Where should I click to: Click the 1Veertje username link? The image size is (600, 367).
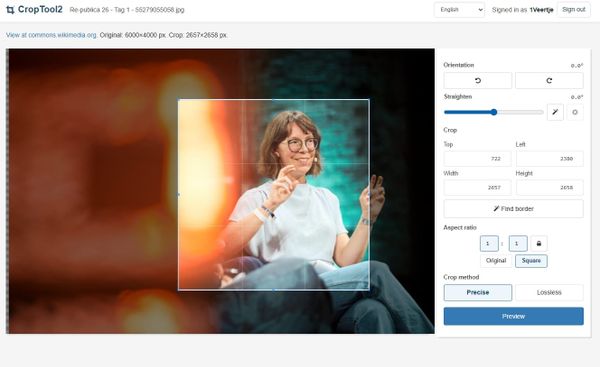tap(541, 10)
